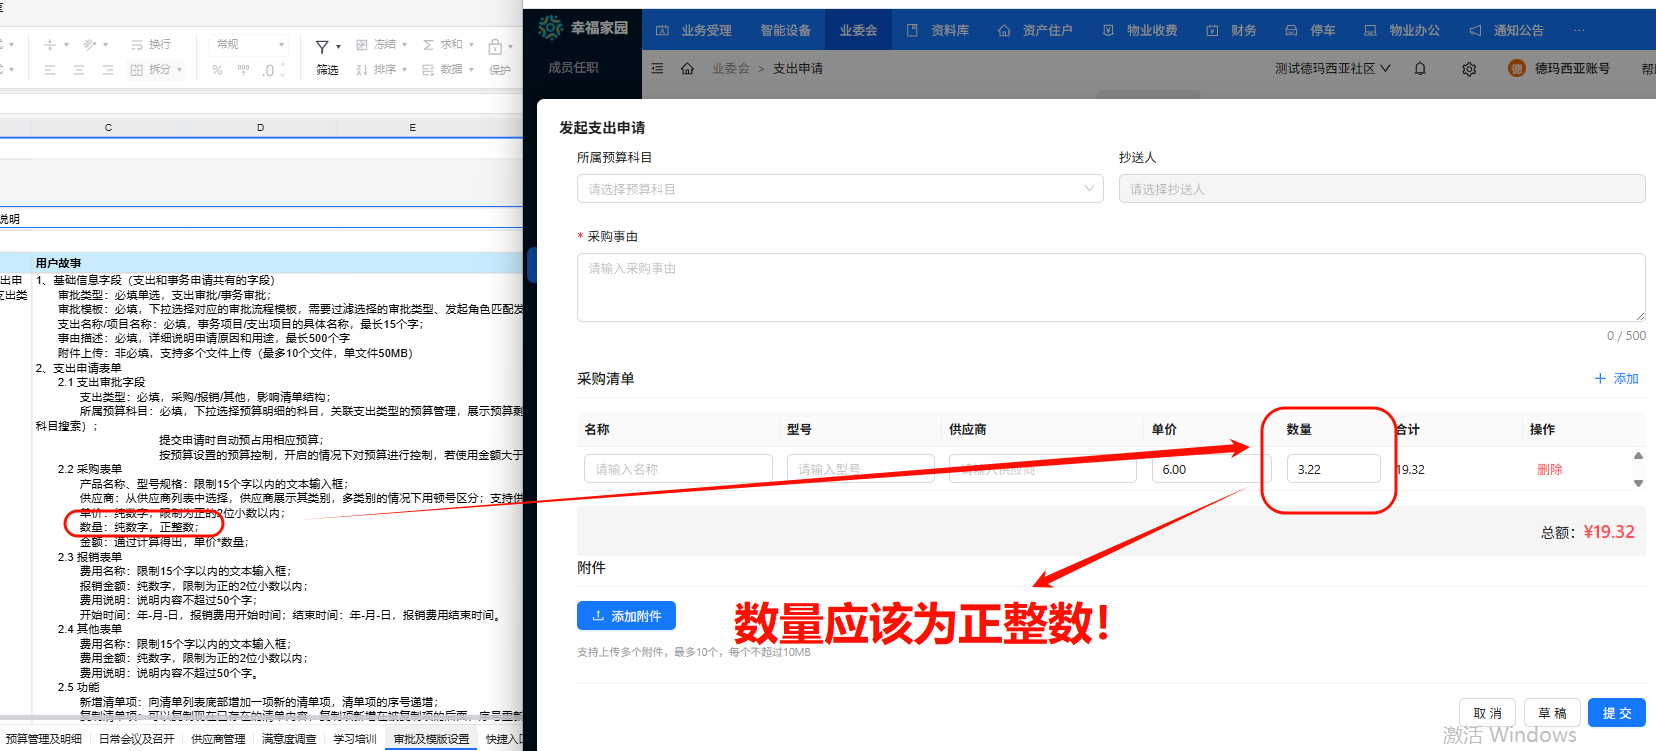Click the percent format icon
Viewport: 1656px width, 751px height.
218,70
